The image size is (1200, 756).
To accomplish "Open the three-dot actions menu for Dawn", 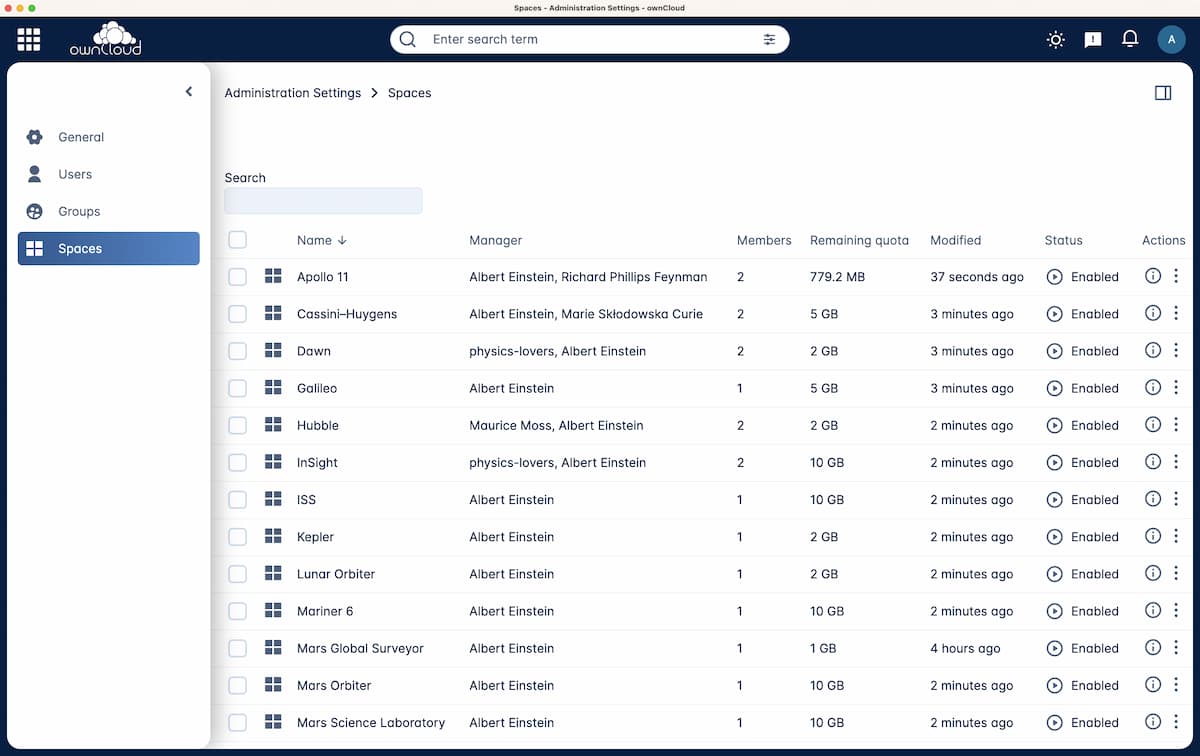I will pos(1176,351).
